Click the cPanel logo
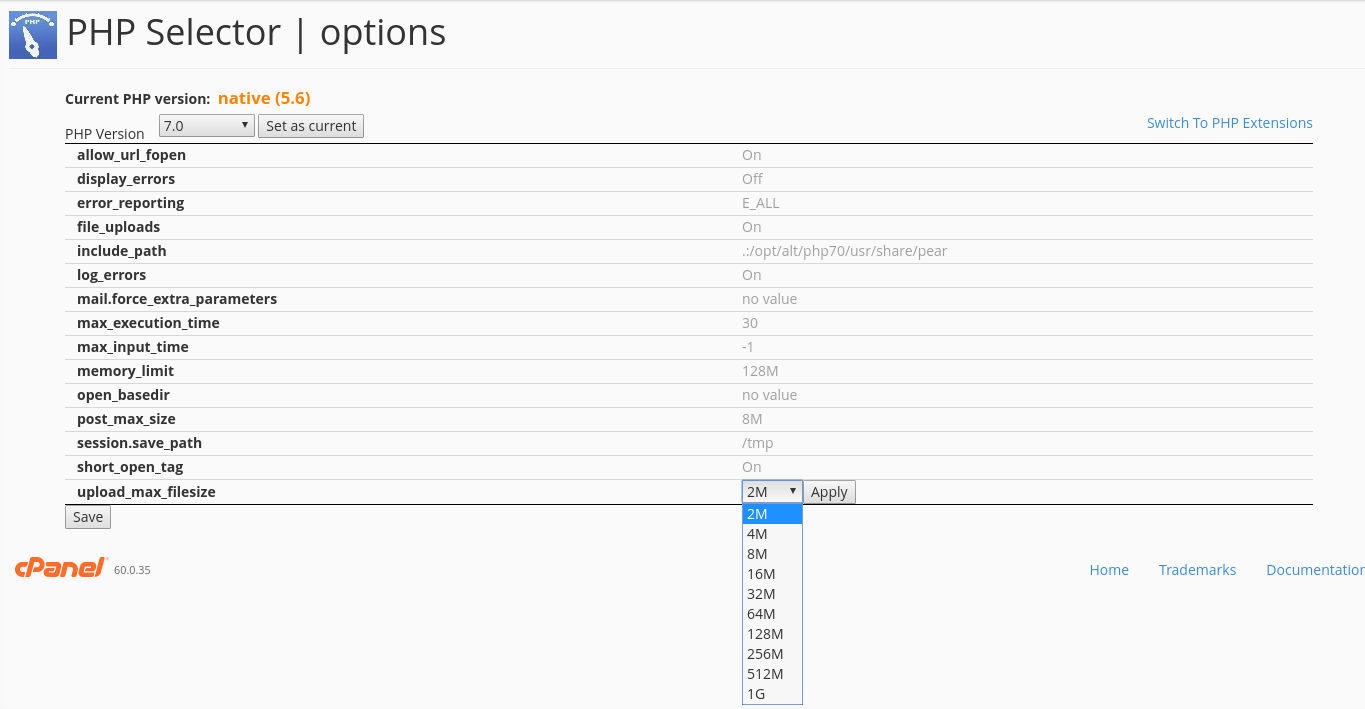1365x709 pixels. click(61, 568)
